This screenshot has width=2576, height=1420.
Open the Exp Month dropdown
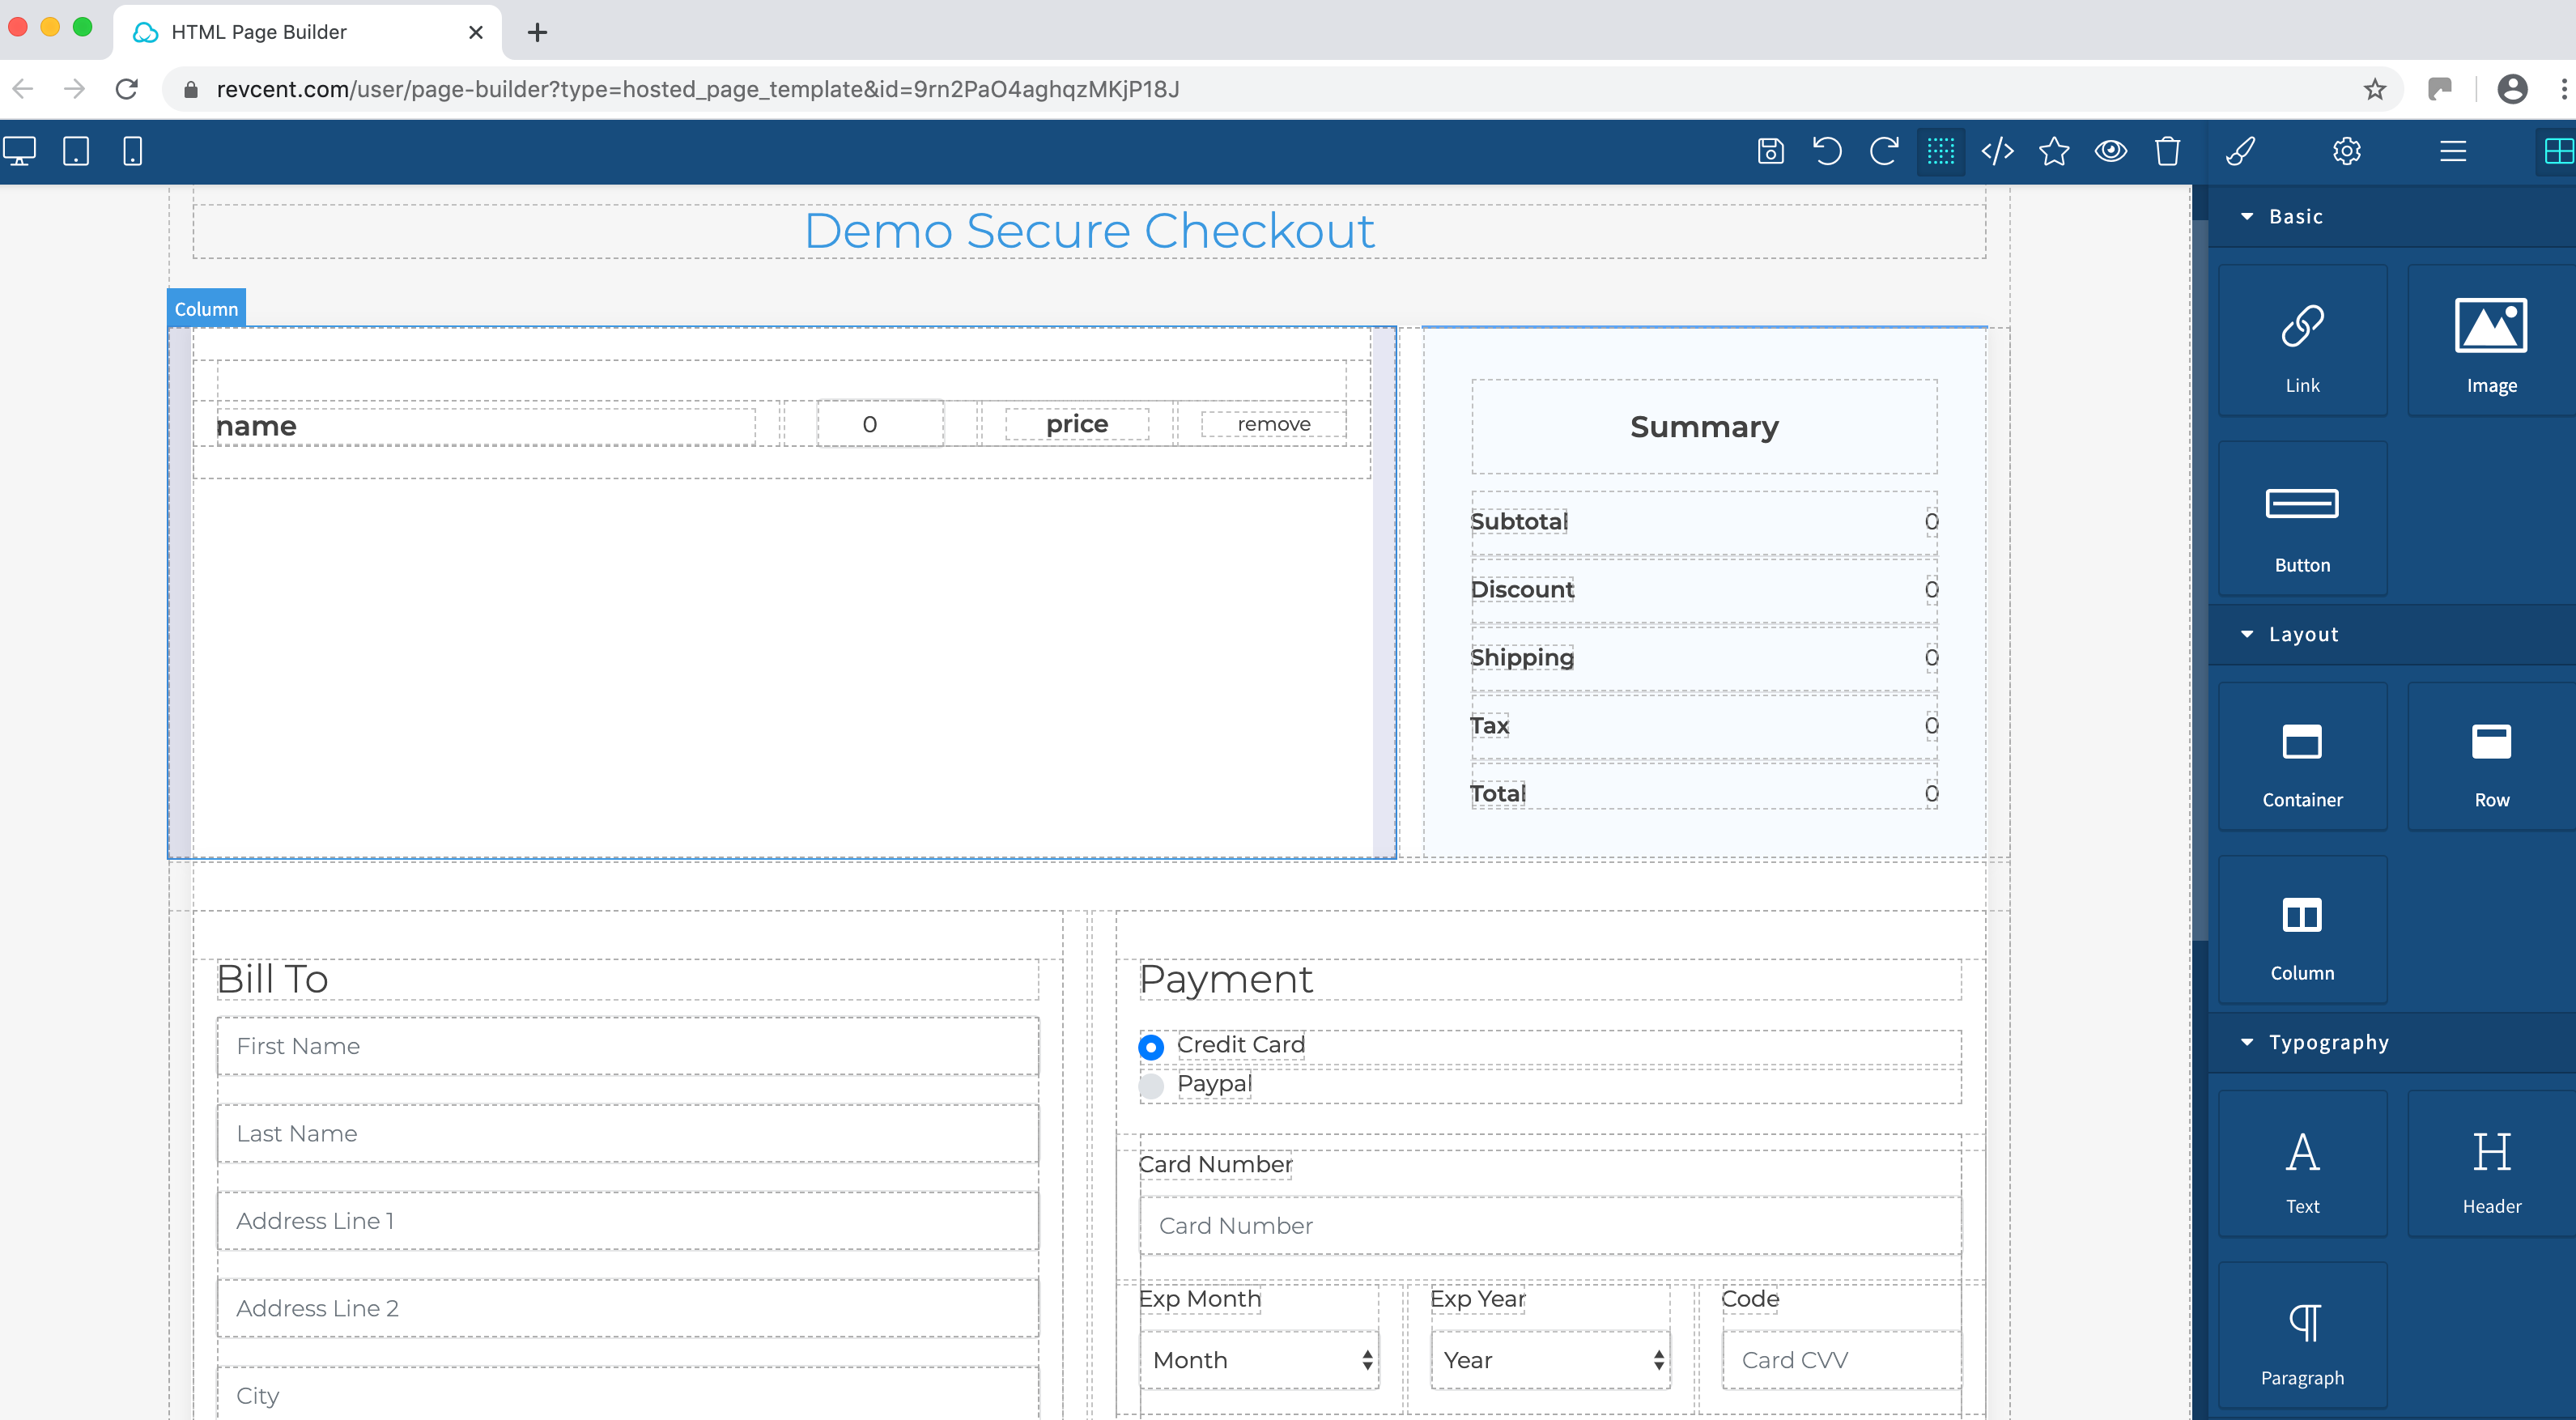pyautogui.click(x=1259, y=1359)
